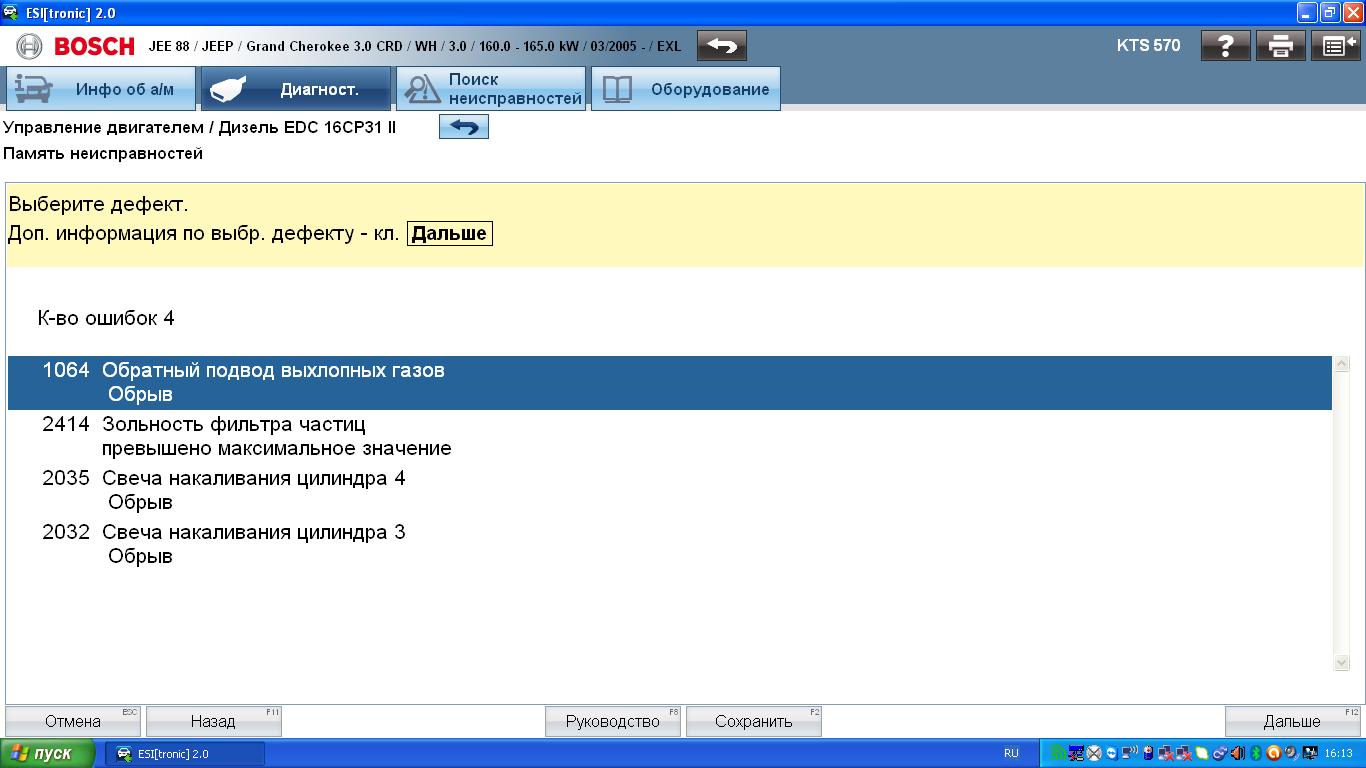Click the Дальше button in the bottom bar
Viewport: 1366px width, 768px height.
coord(1292,721)
